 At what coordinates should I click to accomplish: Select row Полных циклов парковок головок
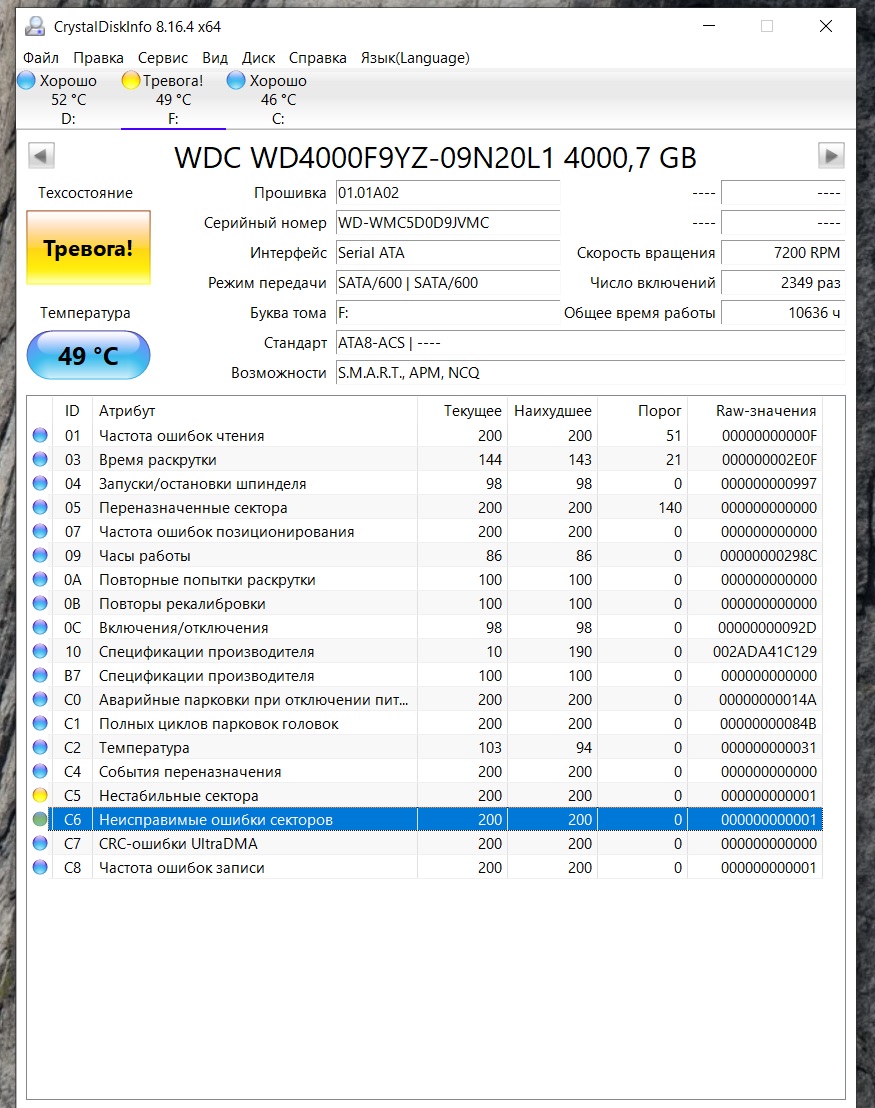point(426,724)
